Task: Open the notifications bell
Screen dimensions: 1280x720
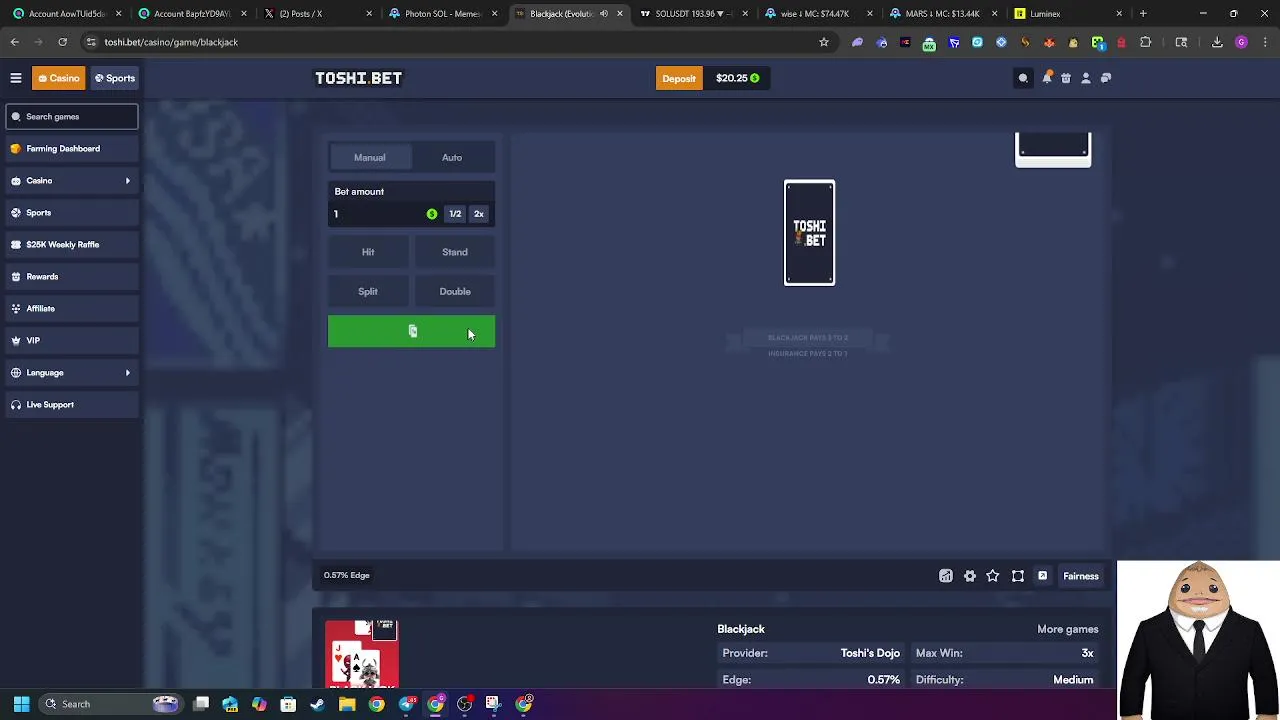Action: 1047,78
